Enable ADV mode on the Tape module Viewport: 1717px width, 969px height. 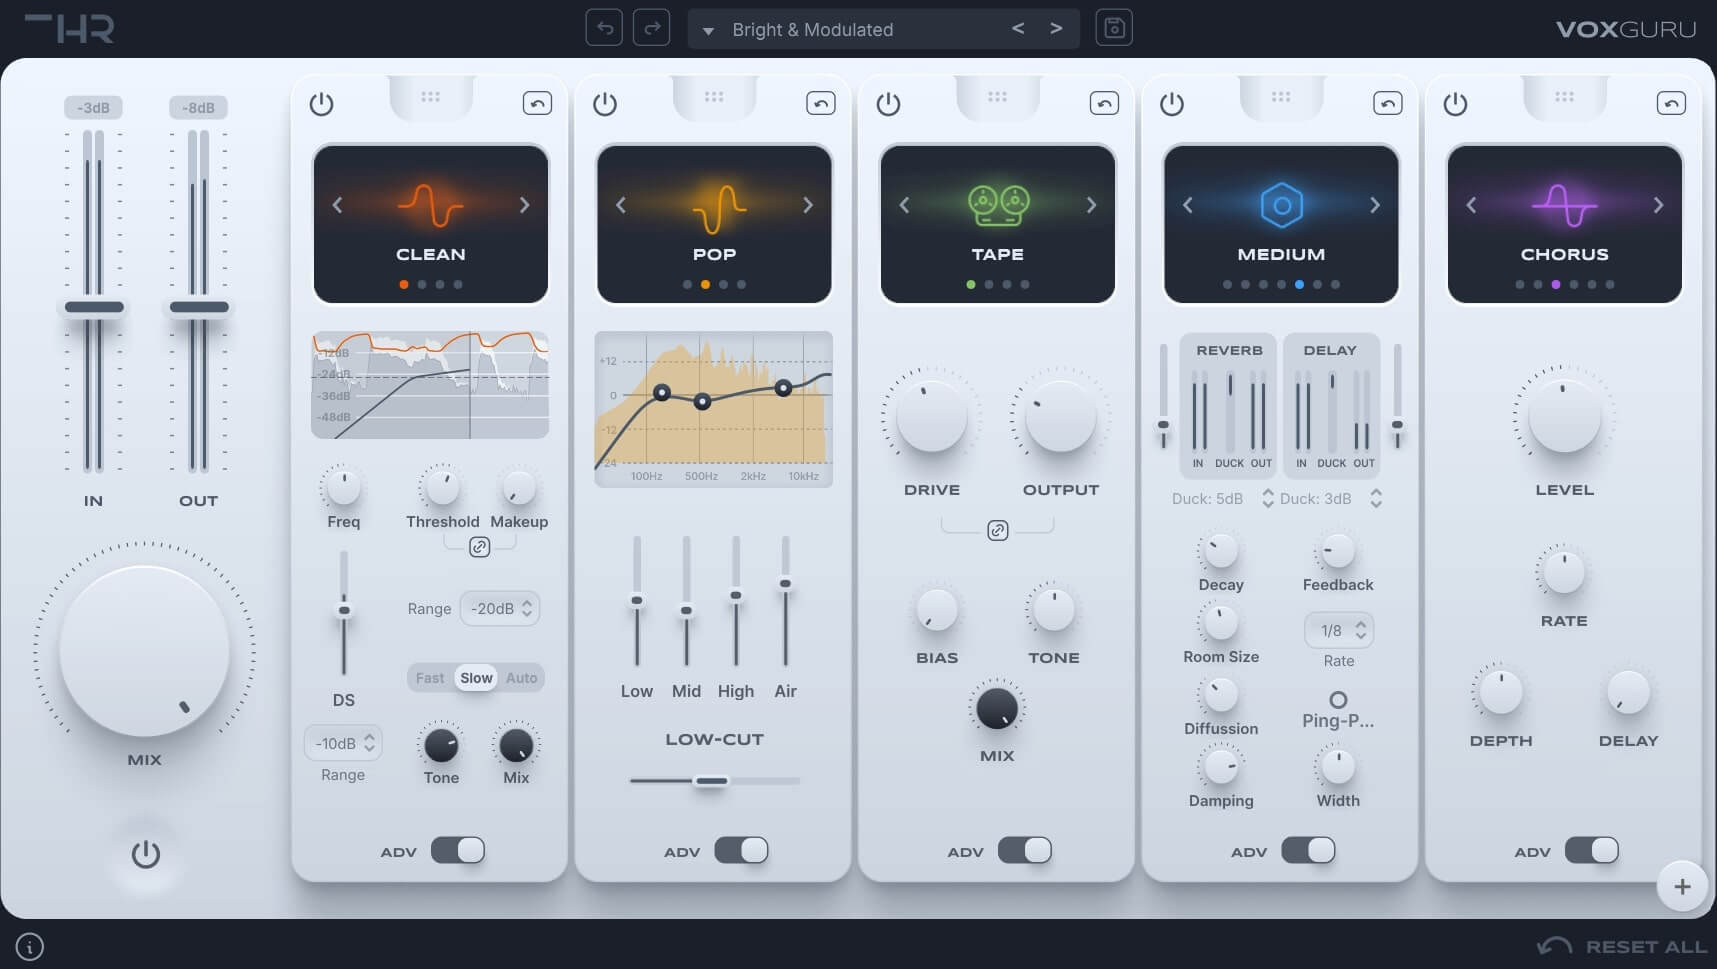(x=1026, y=849)
